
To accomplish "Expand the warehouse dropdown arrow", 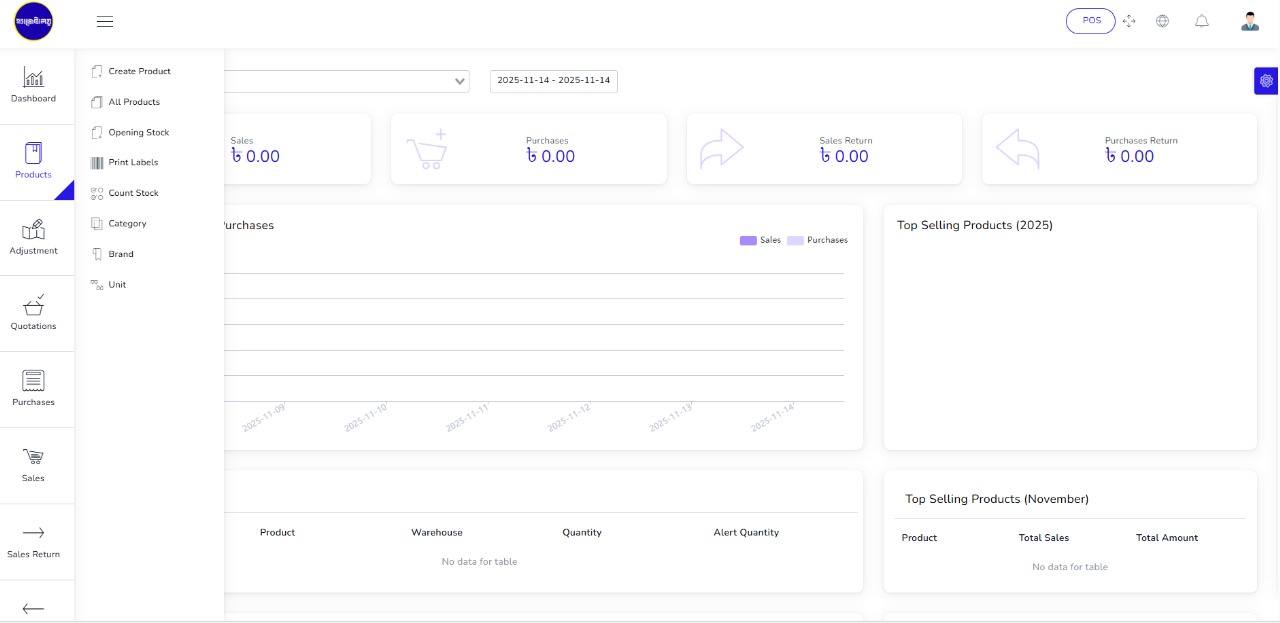I will pyautogui.click(x=460, y=81).
